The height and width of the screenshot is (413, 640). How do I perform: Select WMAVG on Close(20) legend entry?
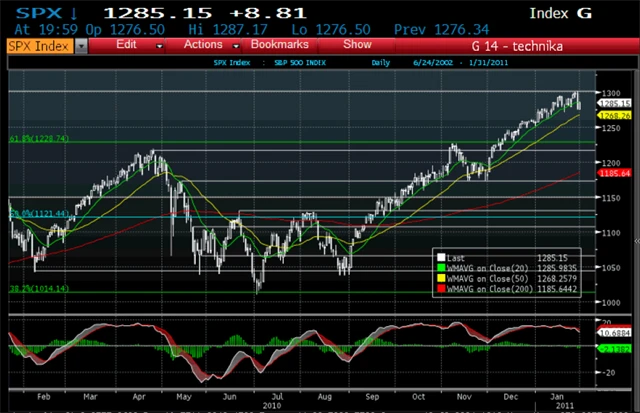(487, 268)
